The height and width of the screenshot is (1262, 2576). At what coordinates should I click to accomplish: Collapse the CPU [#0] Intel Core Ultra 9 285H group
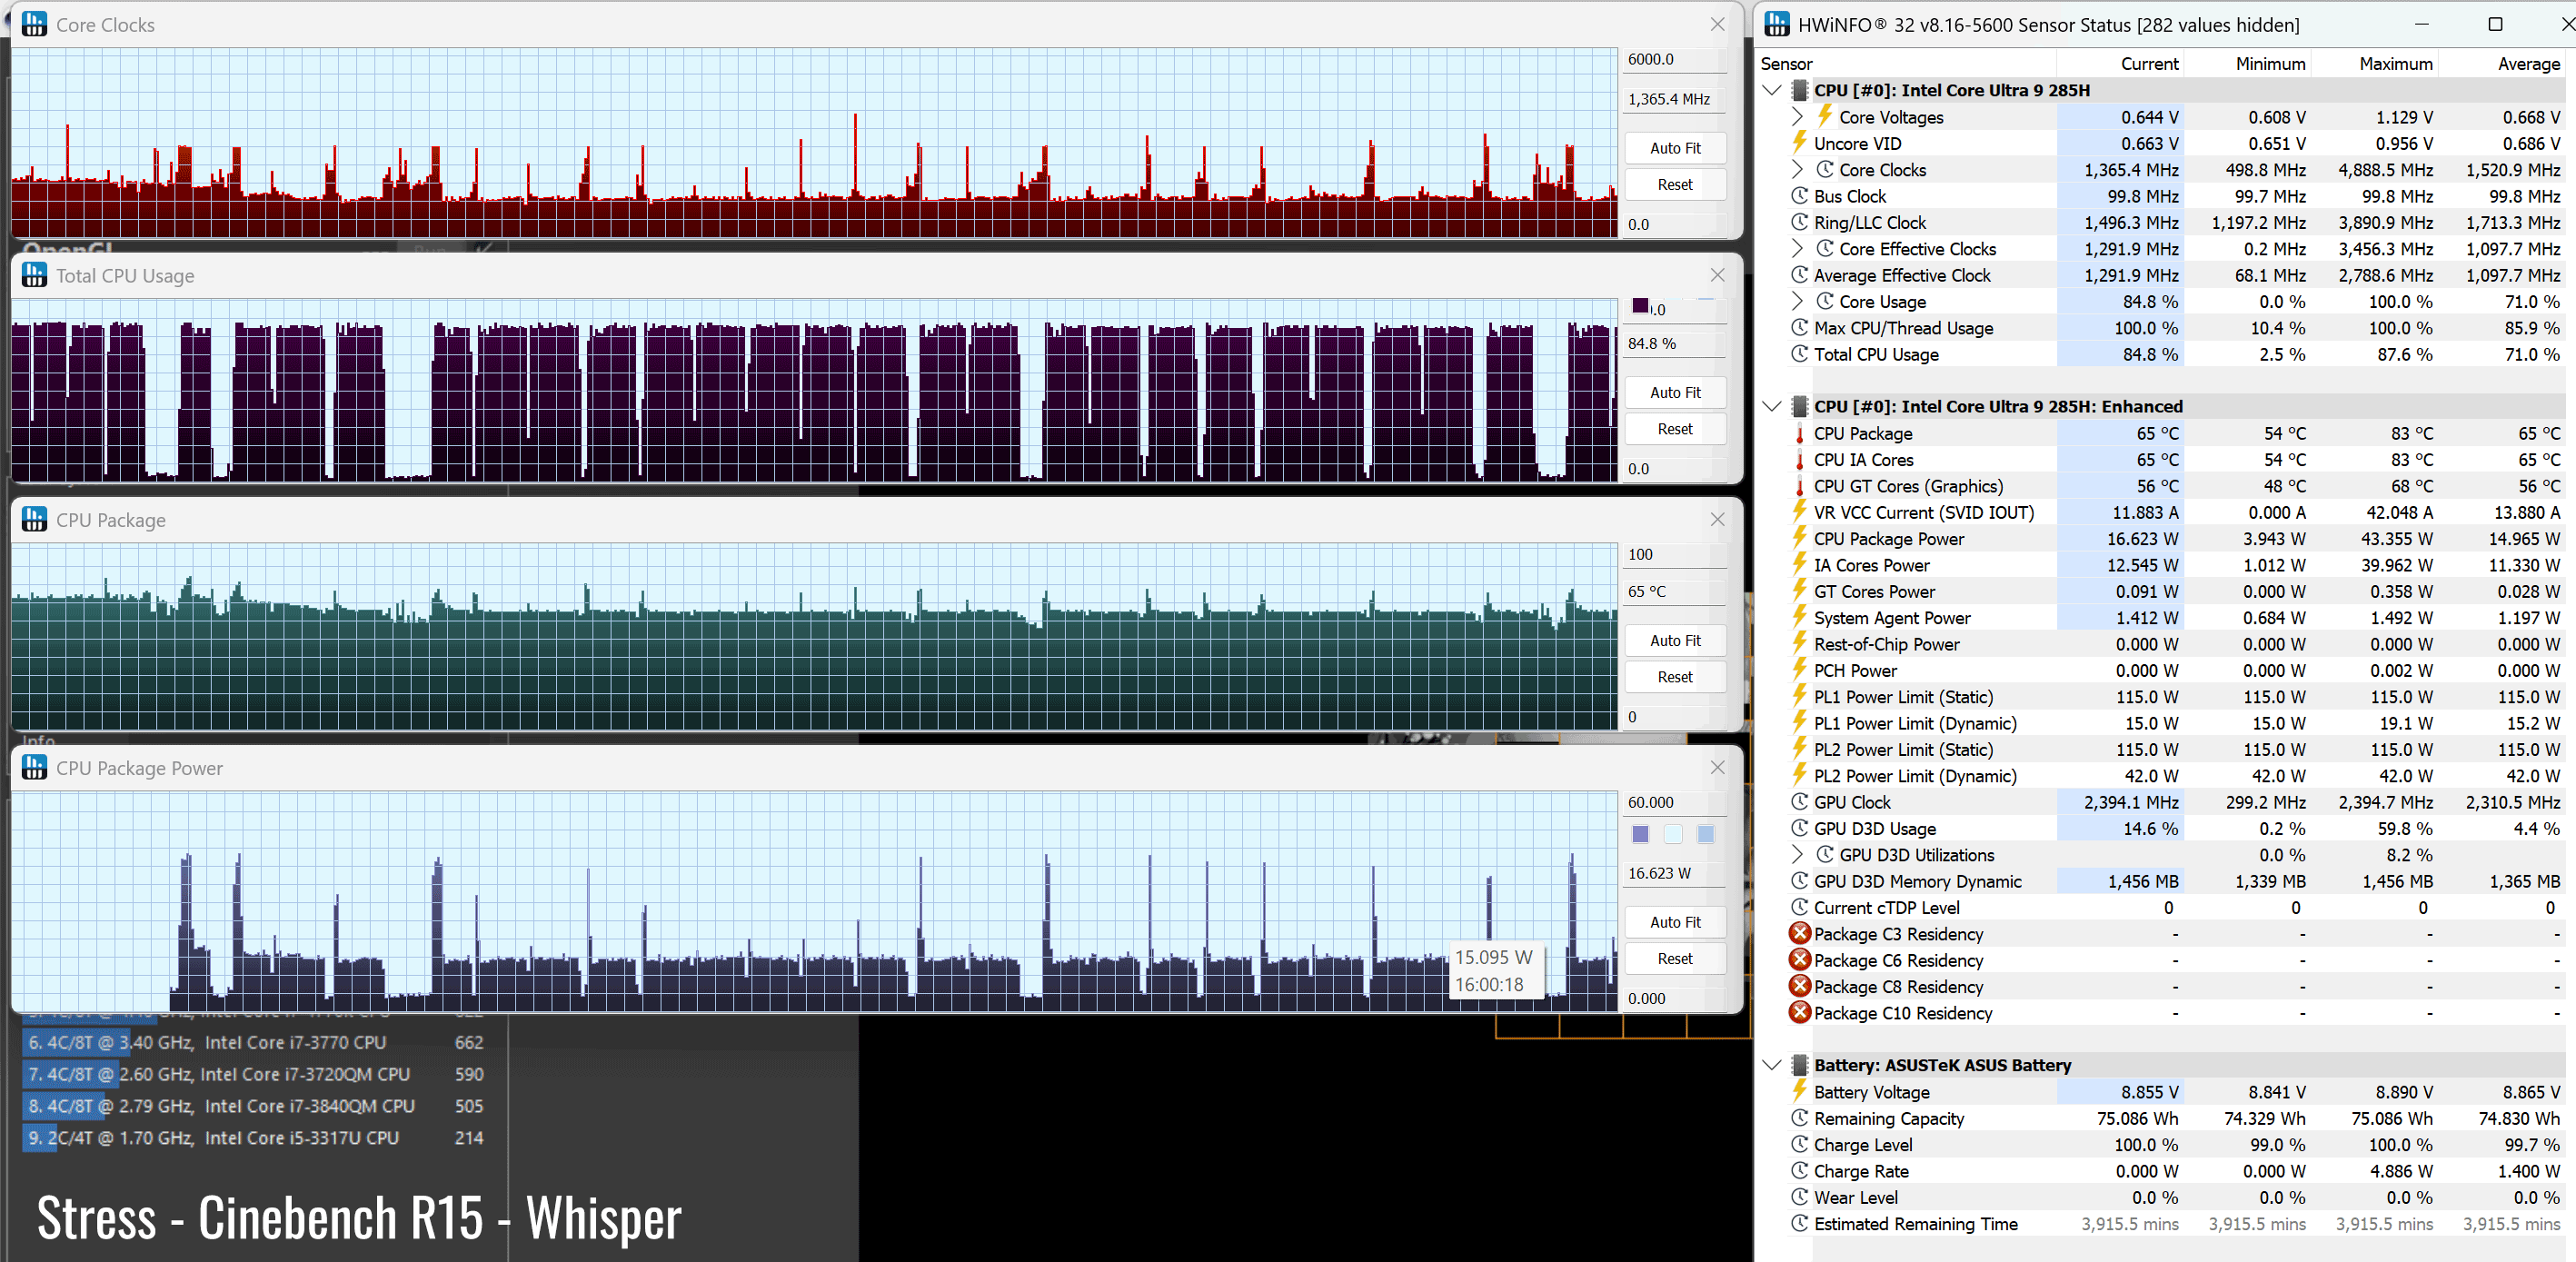(1772, 90)
